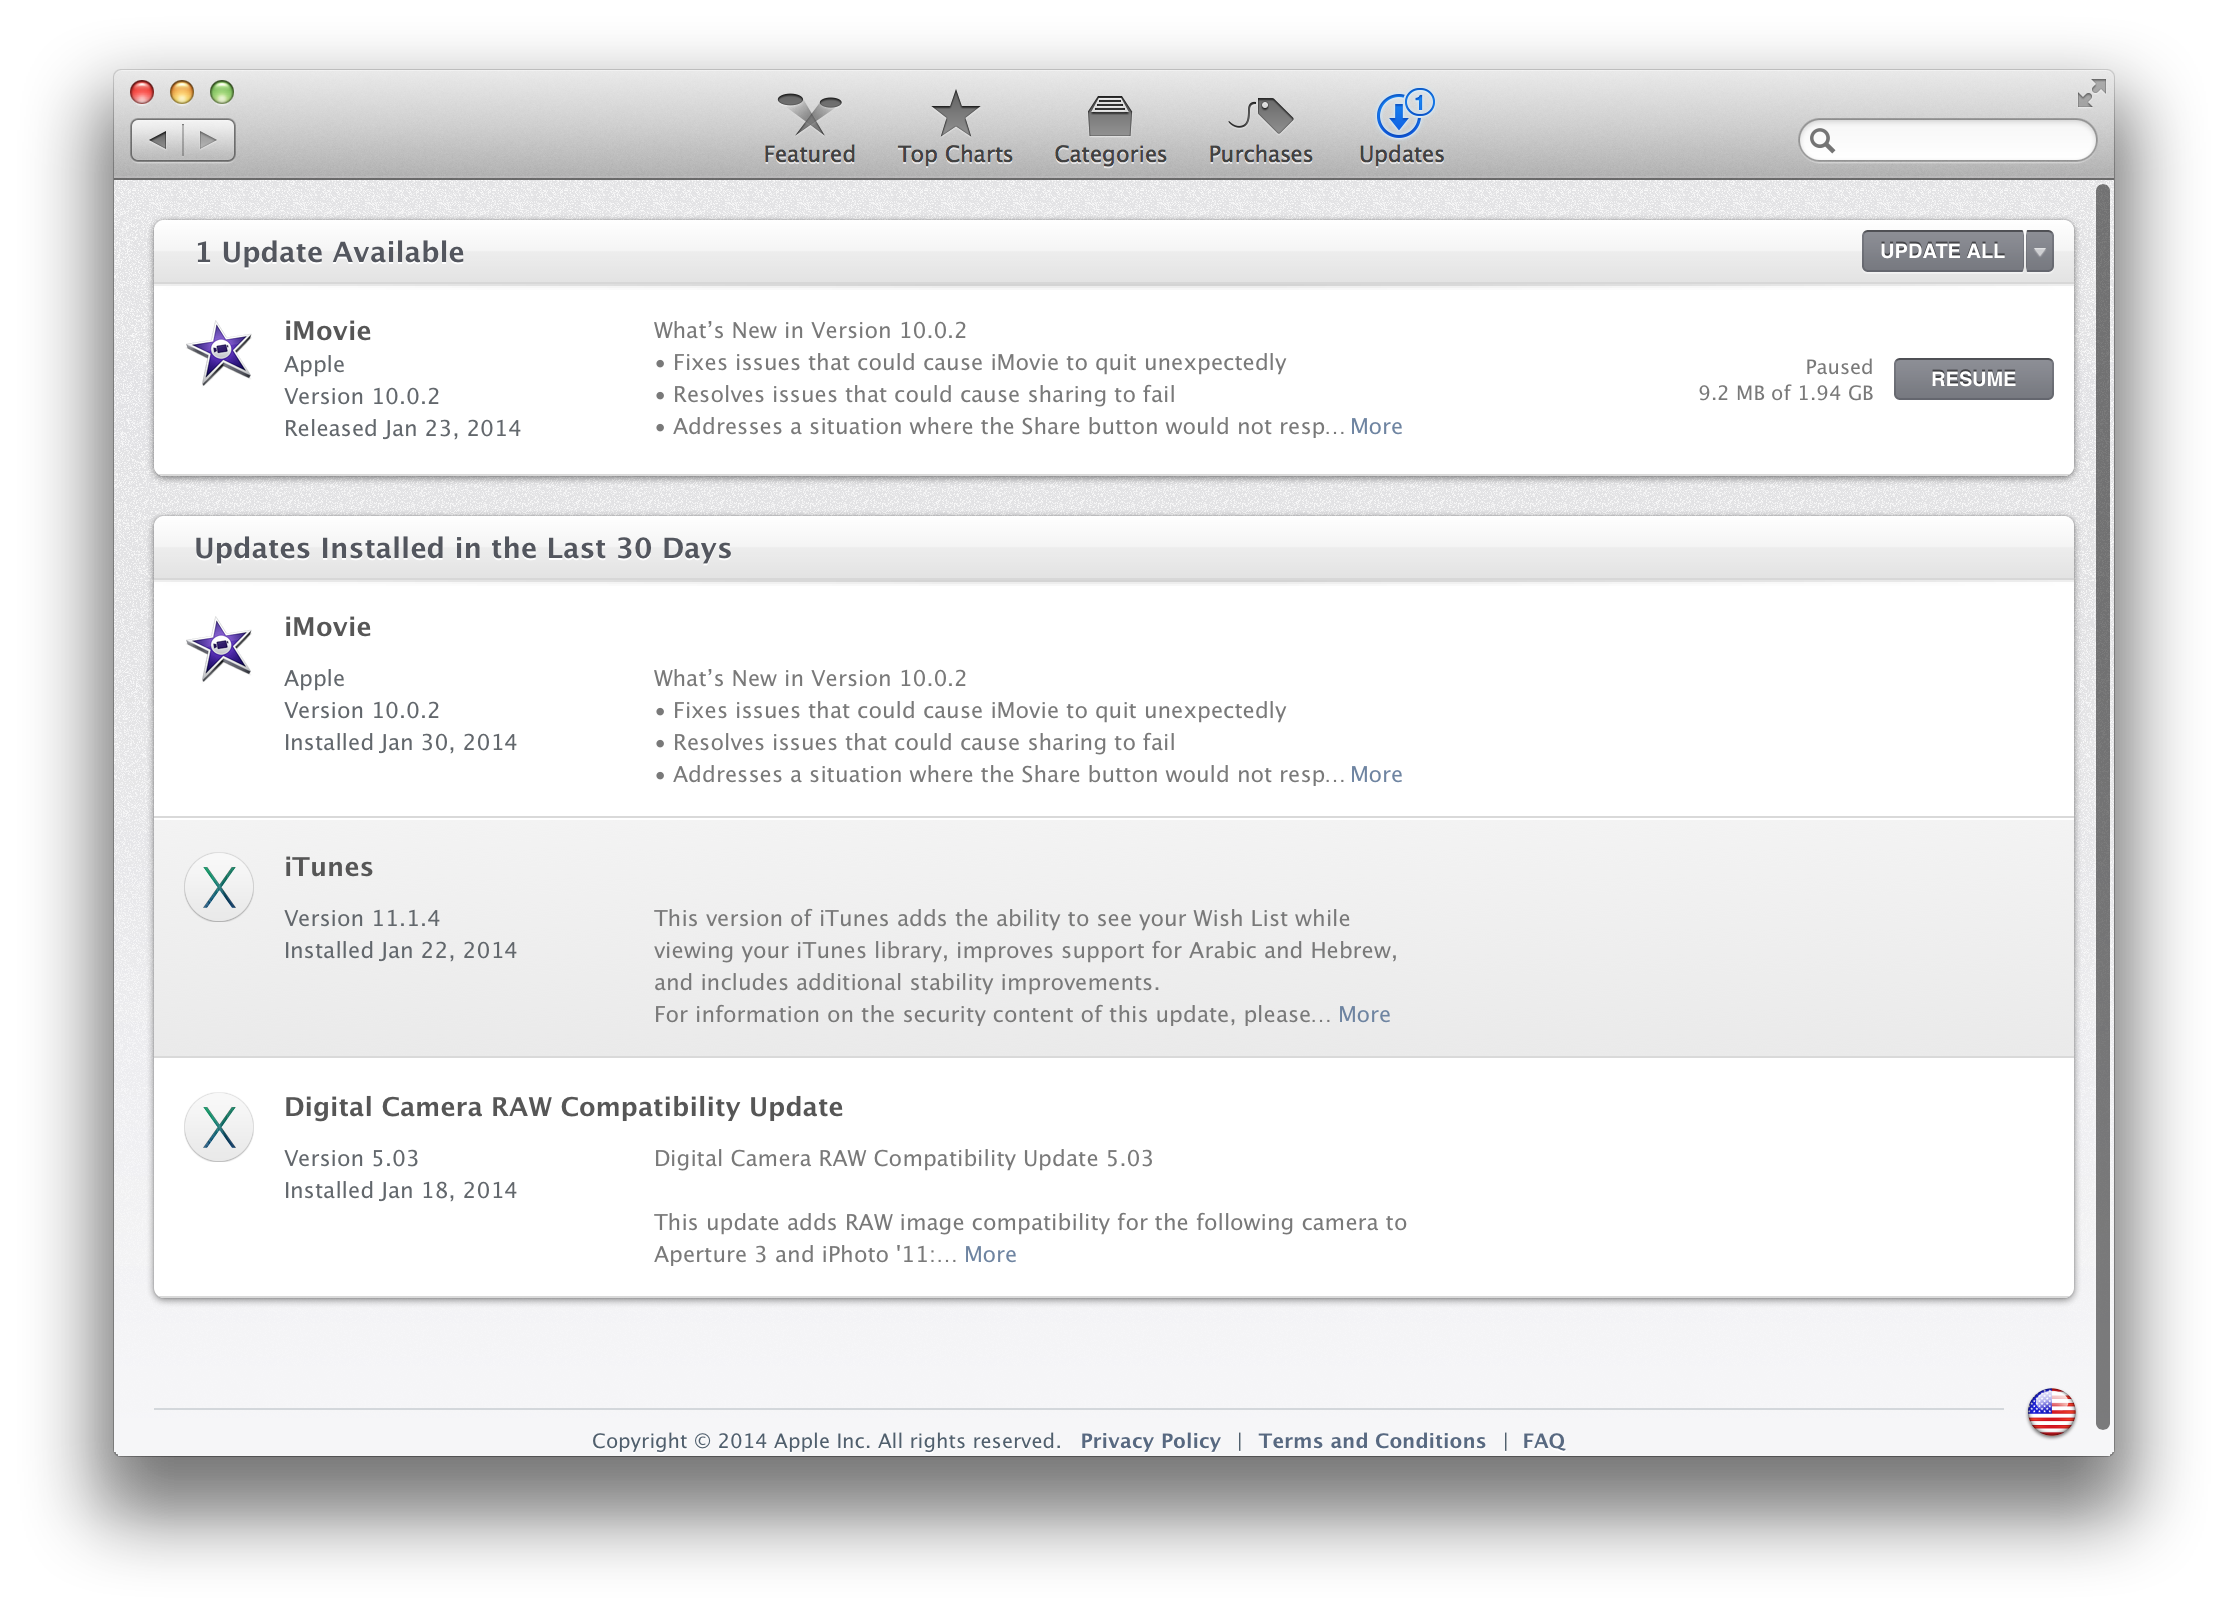Click 'Installed Jan 22, 2014' text
This screenshot has height=1614, width=2228.
[x=400, y=950]
